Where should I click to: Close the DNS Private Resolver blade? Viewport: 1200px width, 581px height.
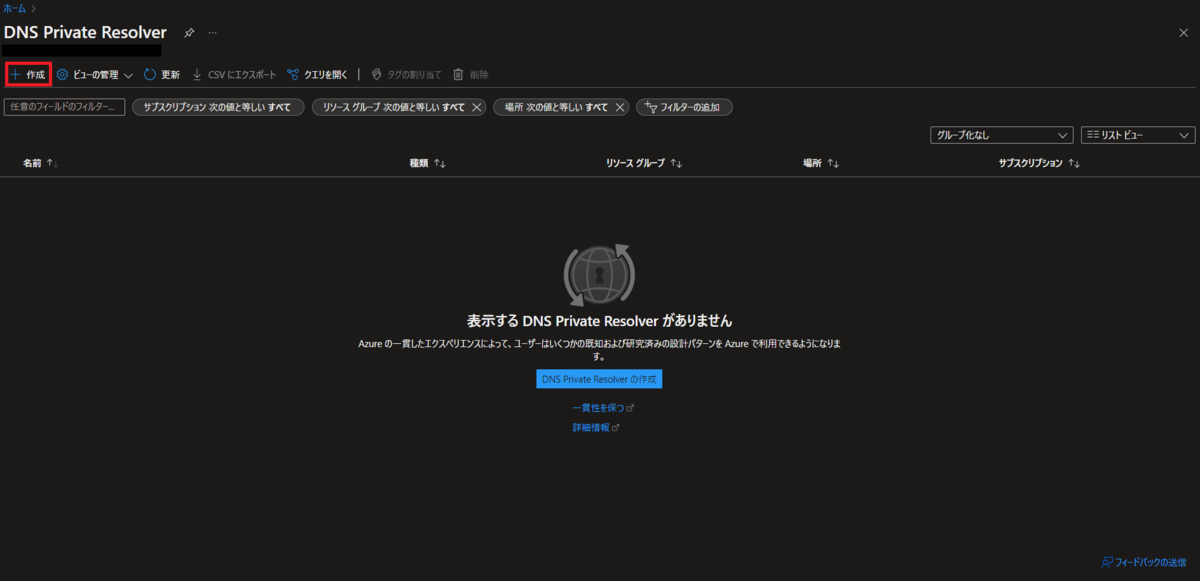(x=1184, y=33)
